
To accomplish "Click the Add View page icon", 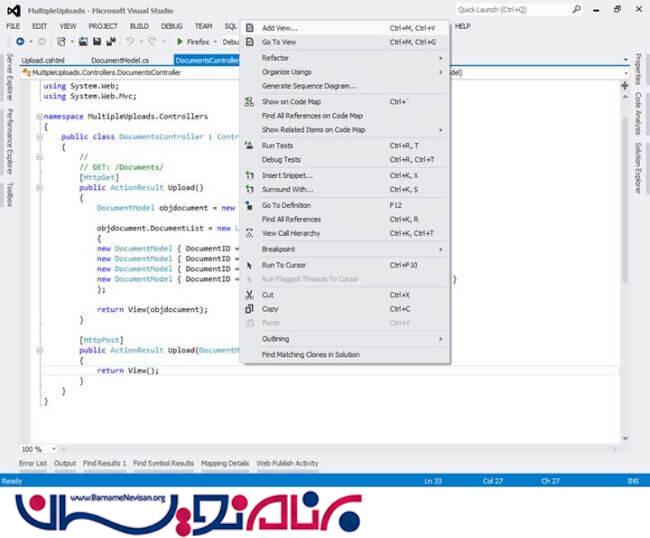I will pyautogui.click(x=250, y=28).
